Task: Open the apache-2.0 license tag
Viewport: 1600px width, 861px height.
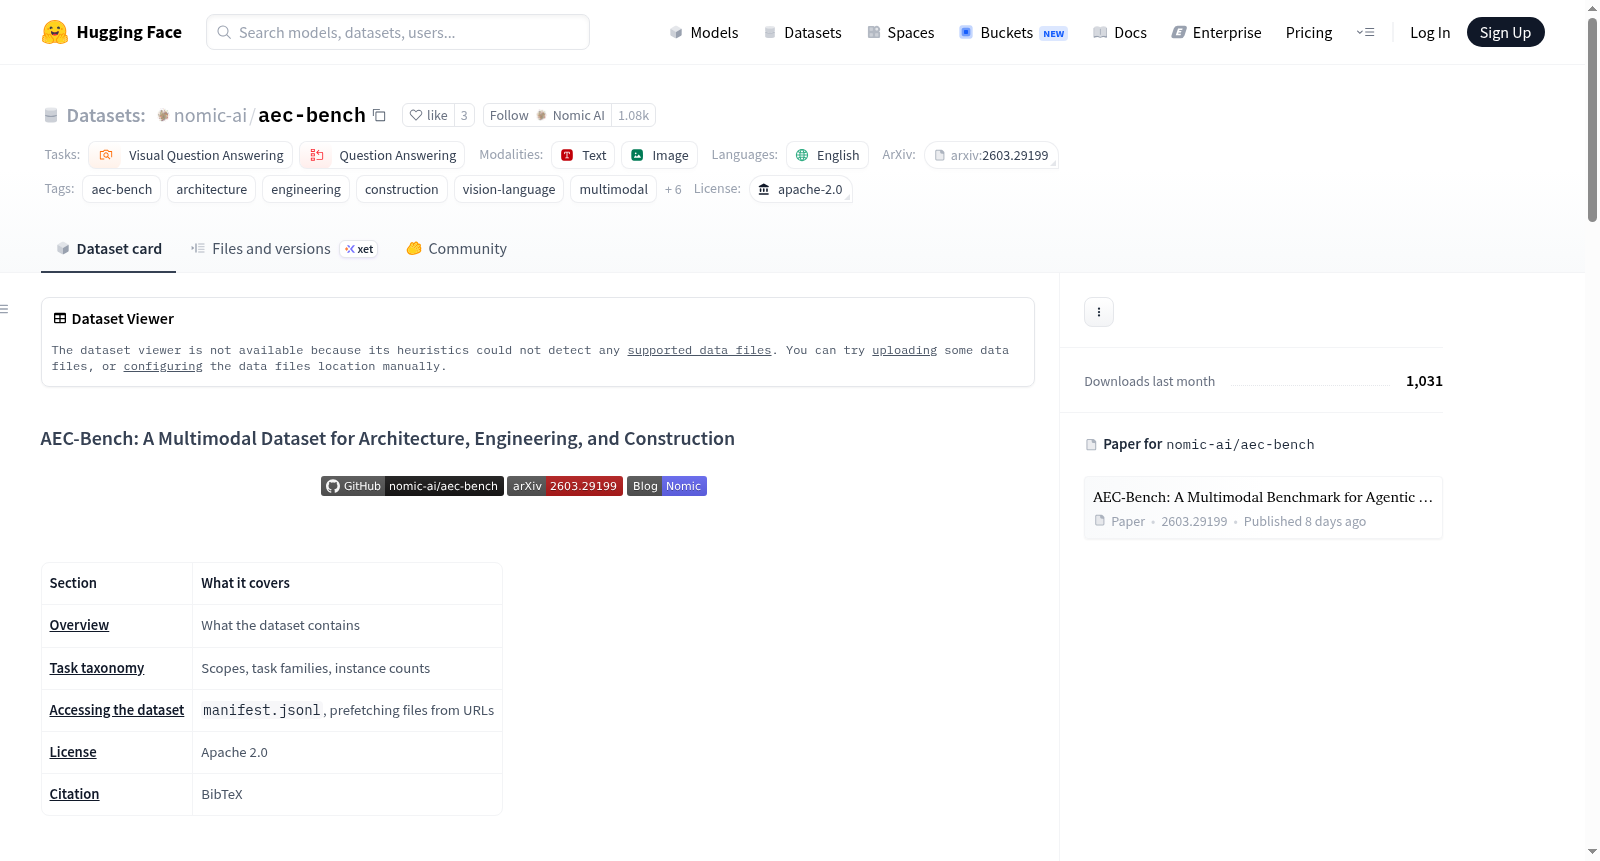Action: (800, 189)
